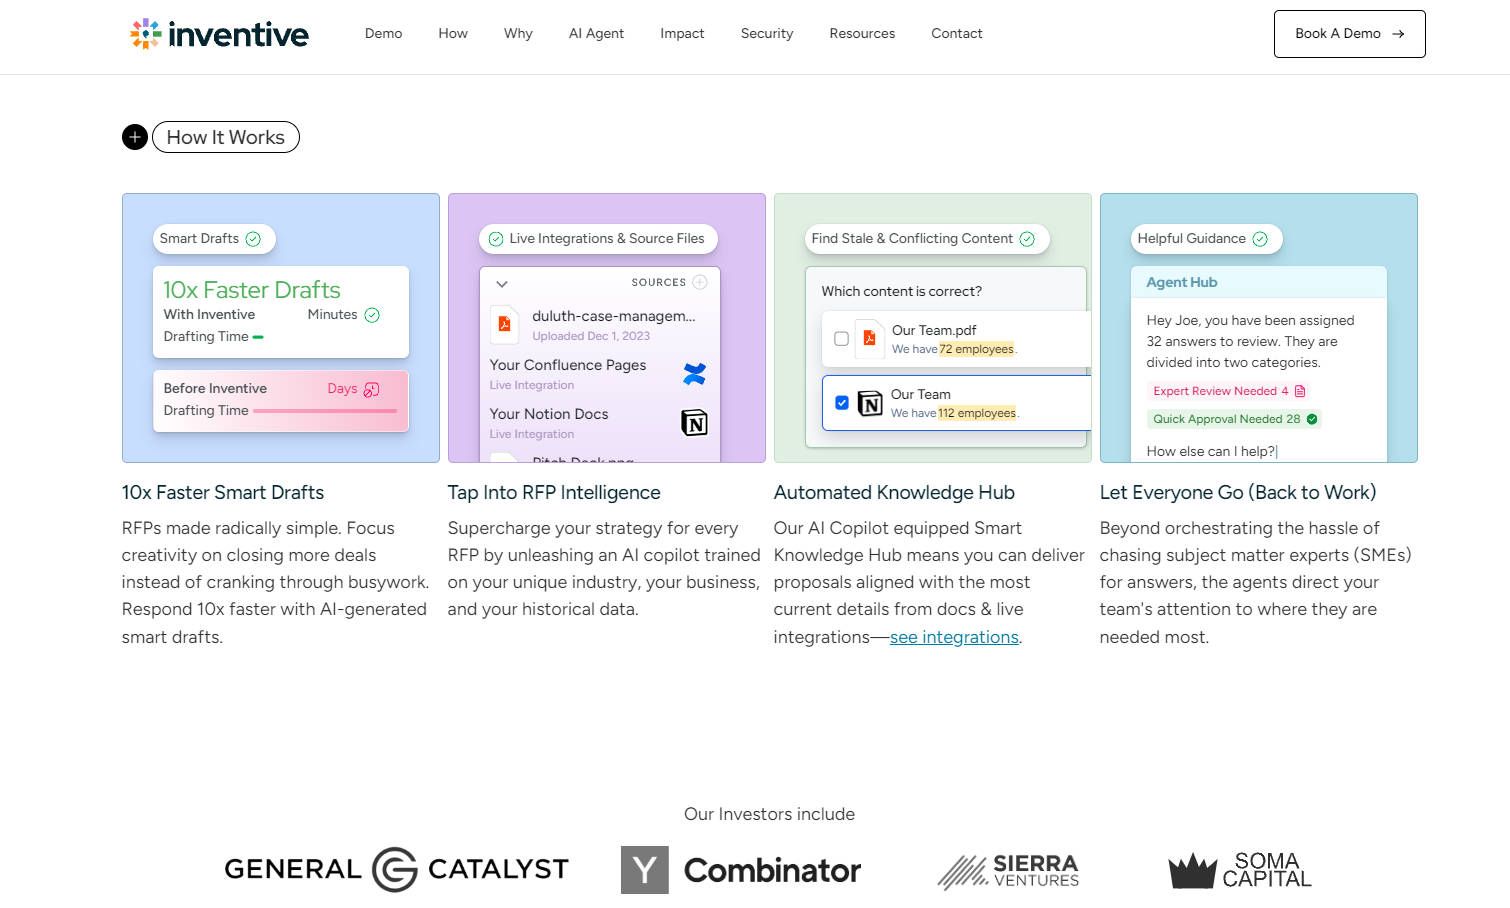Expand the How It Works section via plus circle
This screenshot has height=908, width=1510.
pyautogui.click(x=135, y=137)
